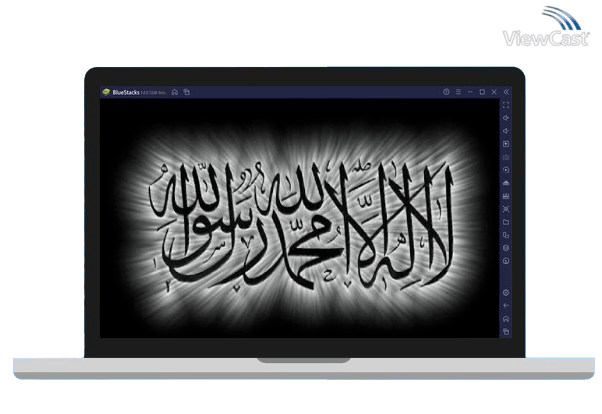Click the BlueStacks title text

pos(126,92)
